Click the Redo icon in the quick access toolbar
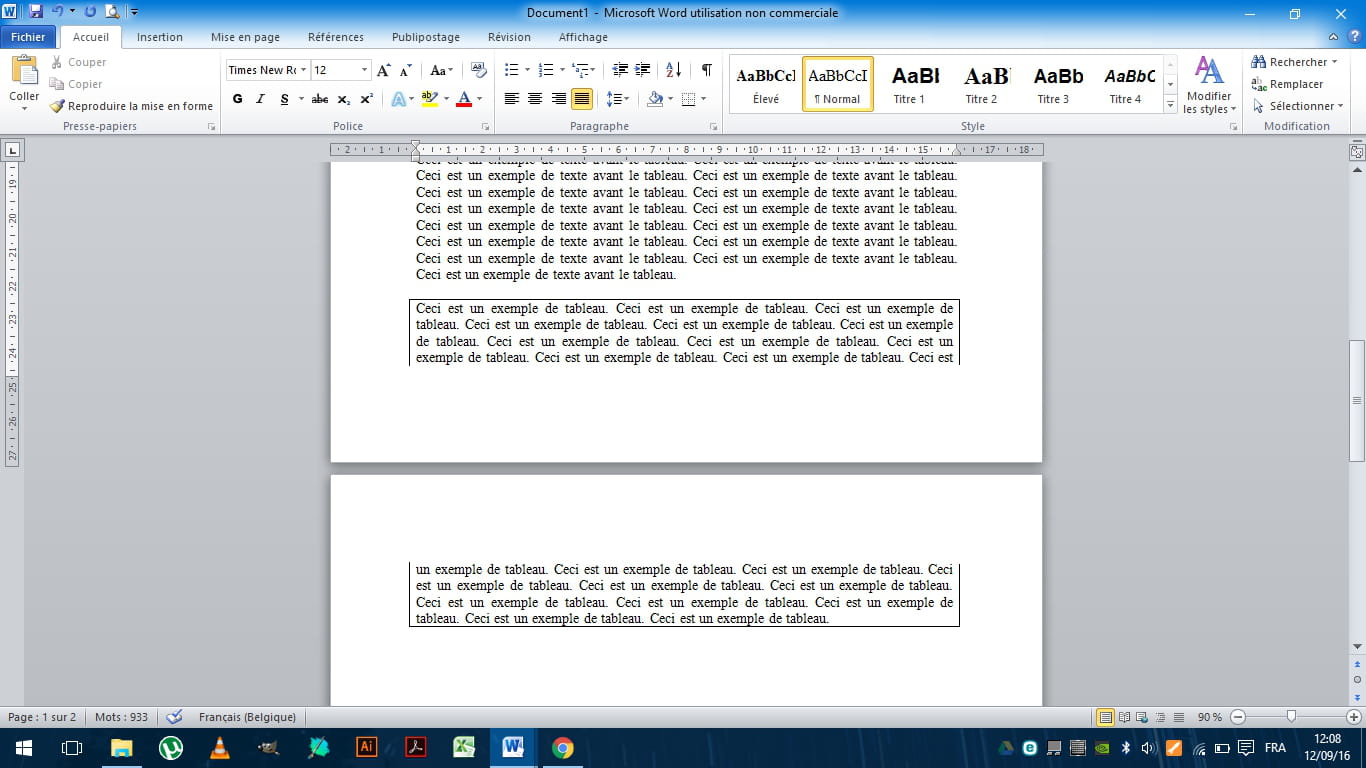Screen dimensions: 1366x768 90,12
